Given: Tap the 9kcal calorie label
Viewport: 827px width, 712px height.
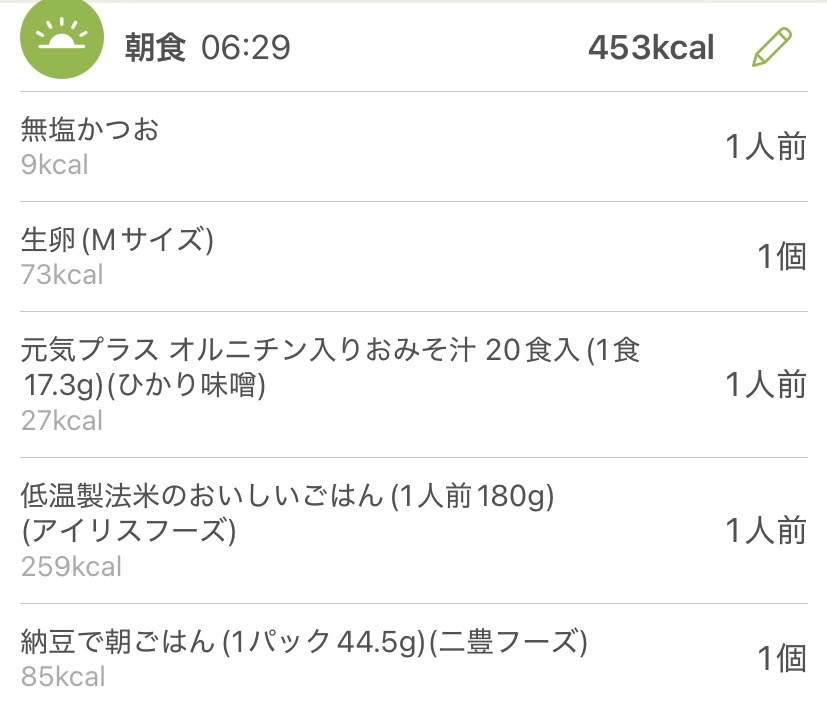Looking at the screenshot, I should tap(54, 164).
